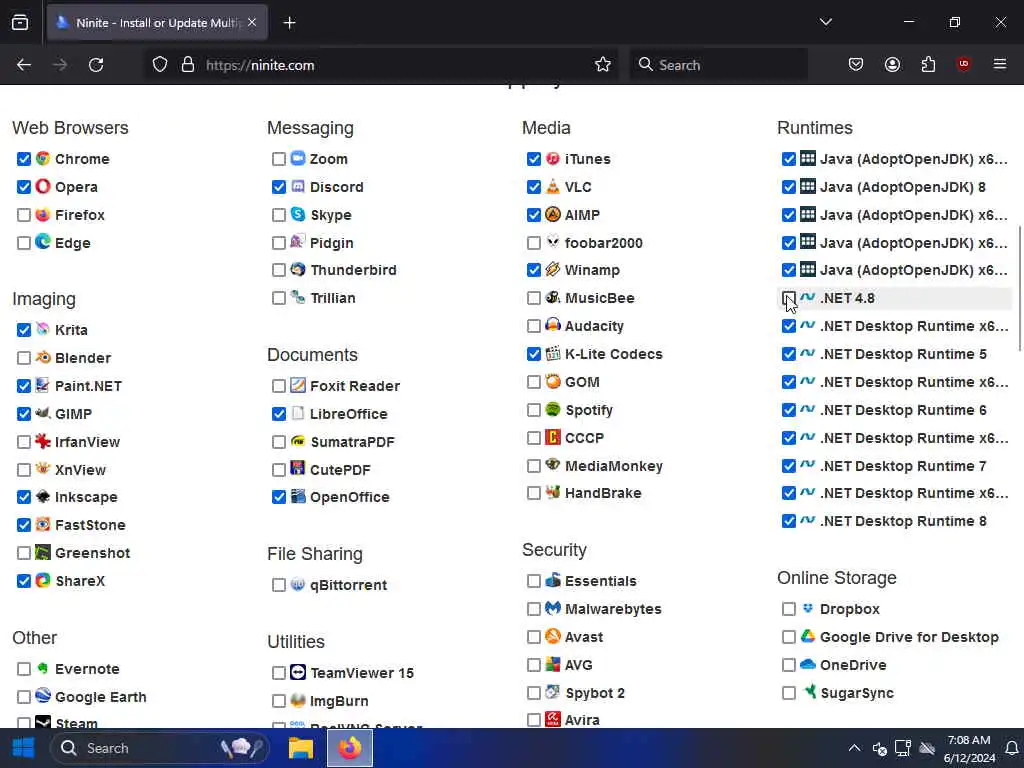
Task: Click the SumatraPDF label
Action: point(353,442)
